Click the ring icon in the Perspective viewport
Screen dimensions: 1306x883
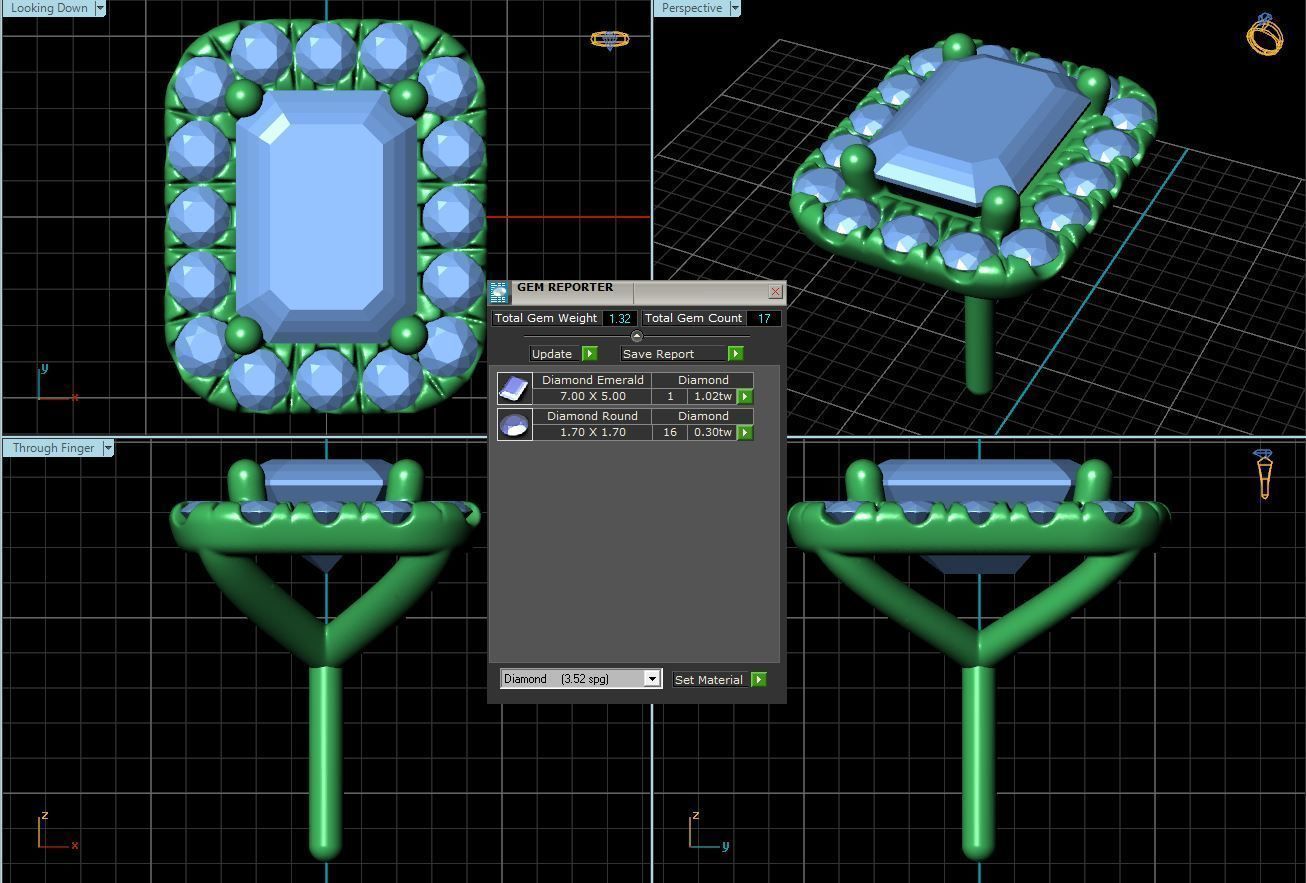point(1264,34)
